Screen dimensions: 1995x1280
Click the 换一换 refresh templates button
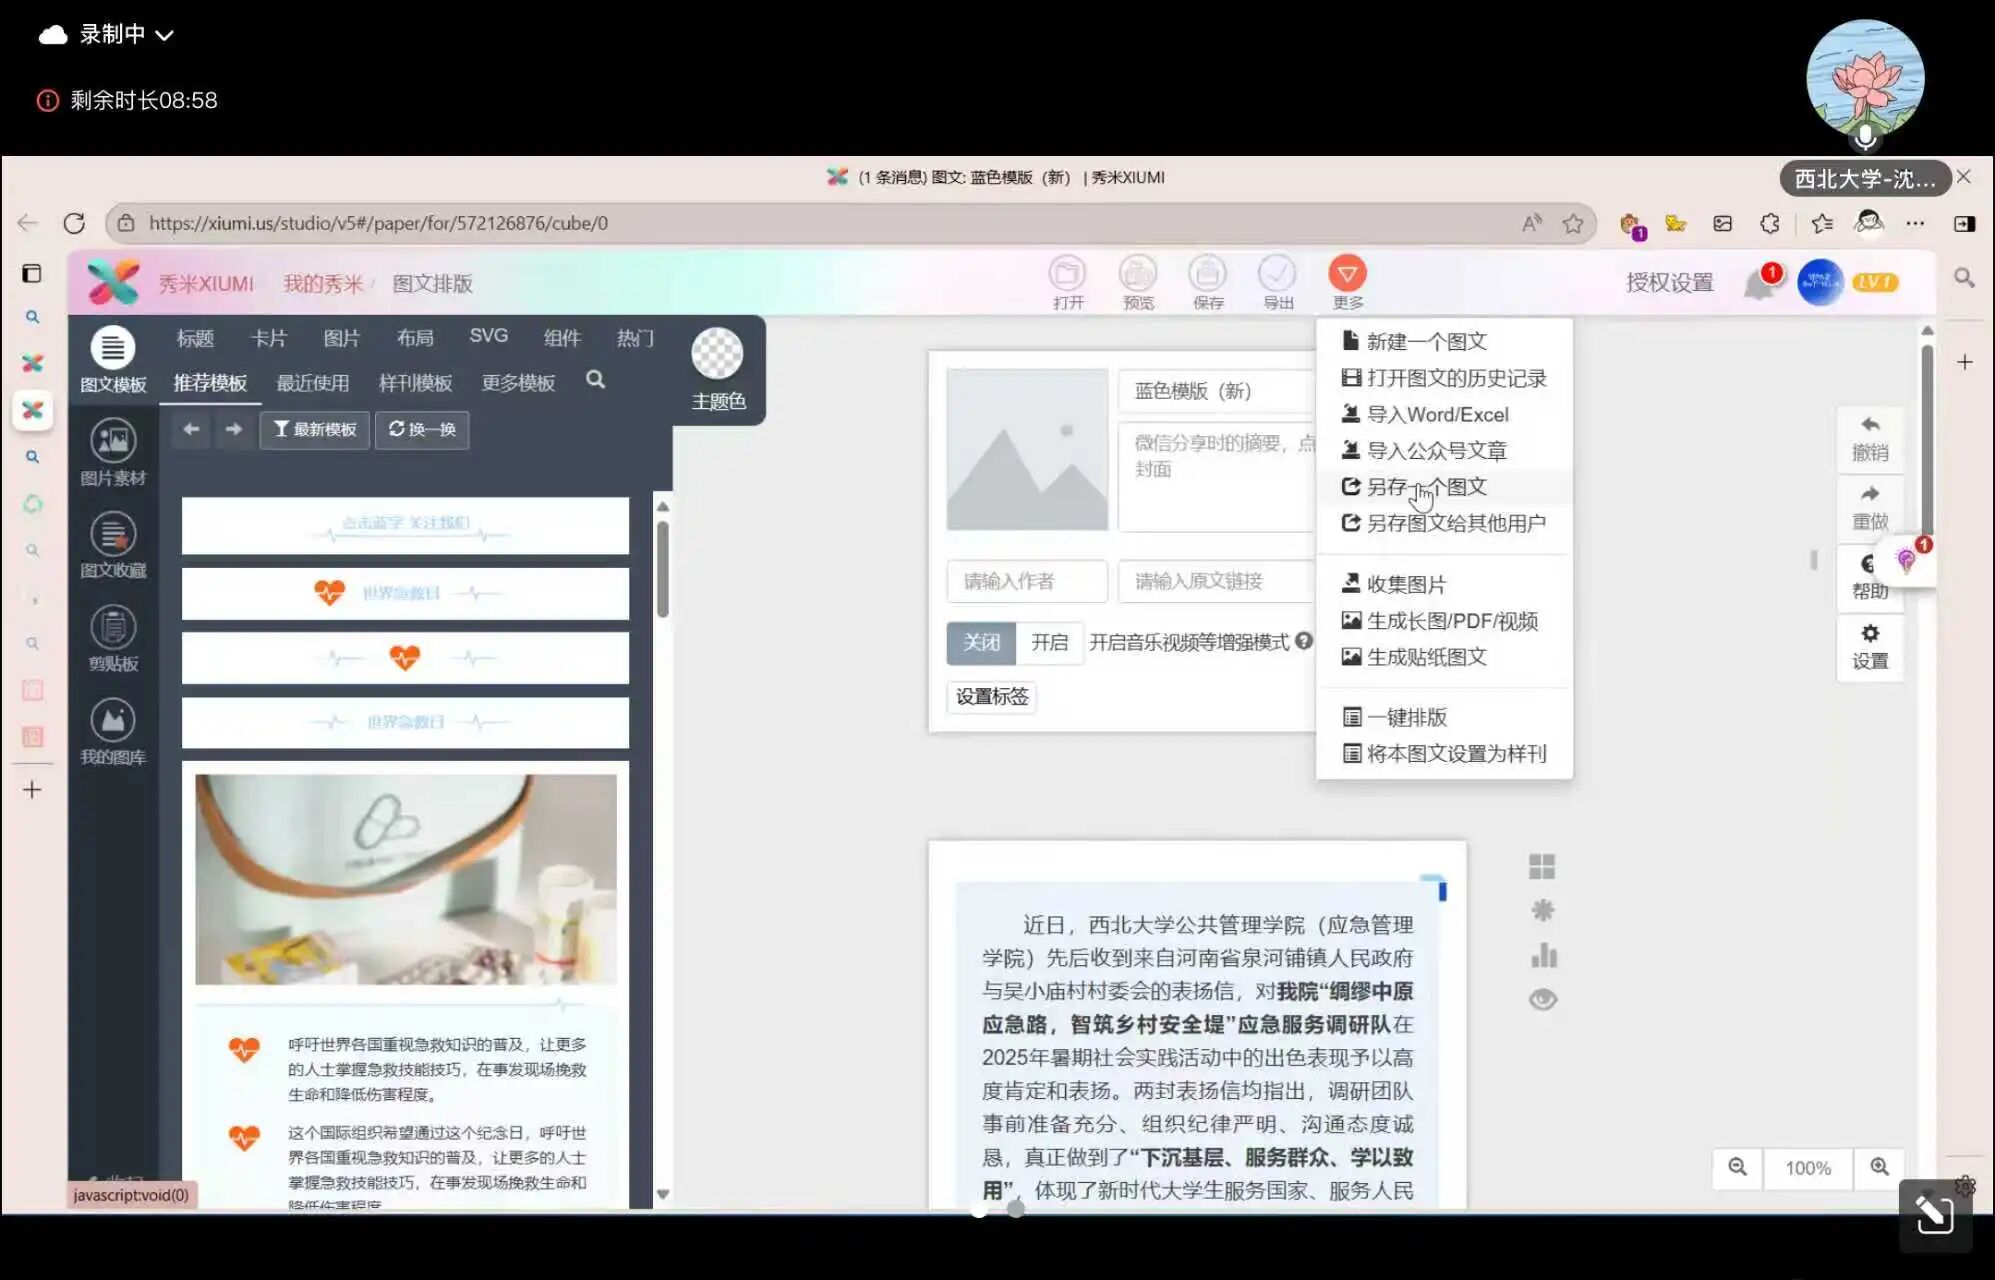[422, 429]
